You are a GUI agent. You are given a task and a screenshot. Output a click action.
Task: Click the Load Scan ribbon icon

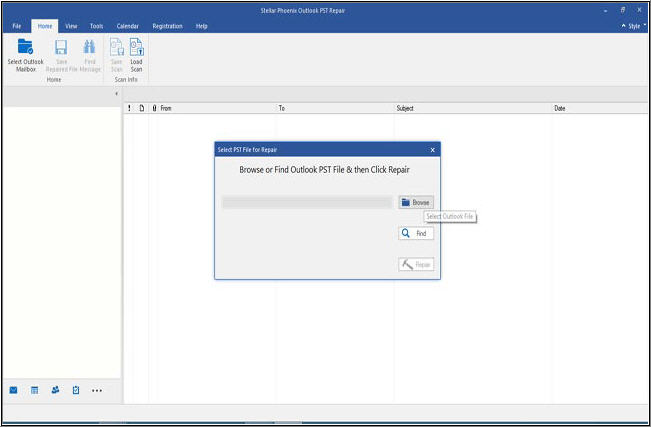[x=136, y=47]
